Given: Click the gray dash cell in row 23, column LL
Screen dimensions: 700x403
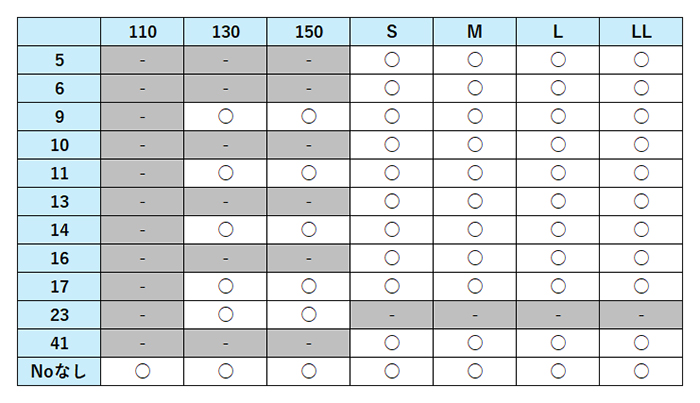Looking at the screenshot, I should pyautogui.click(x=641, y=315).
